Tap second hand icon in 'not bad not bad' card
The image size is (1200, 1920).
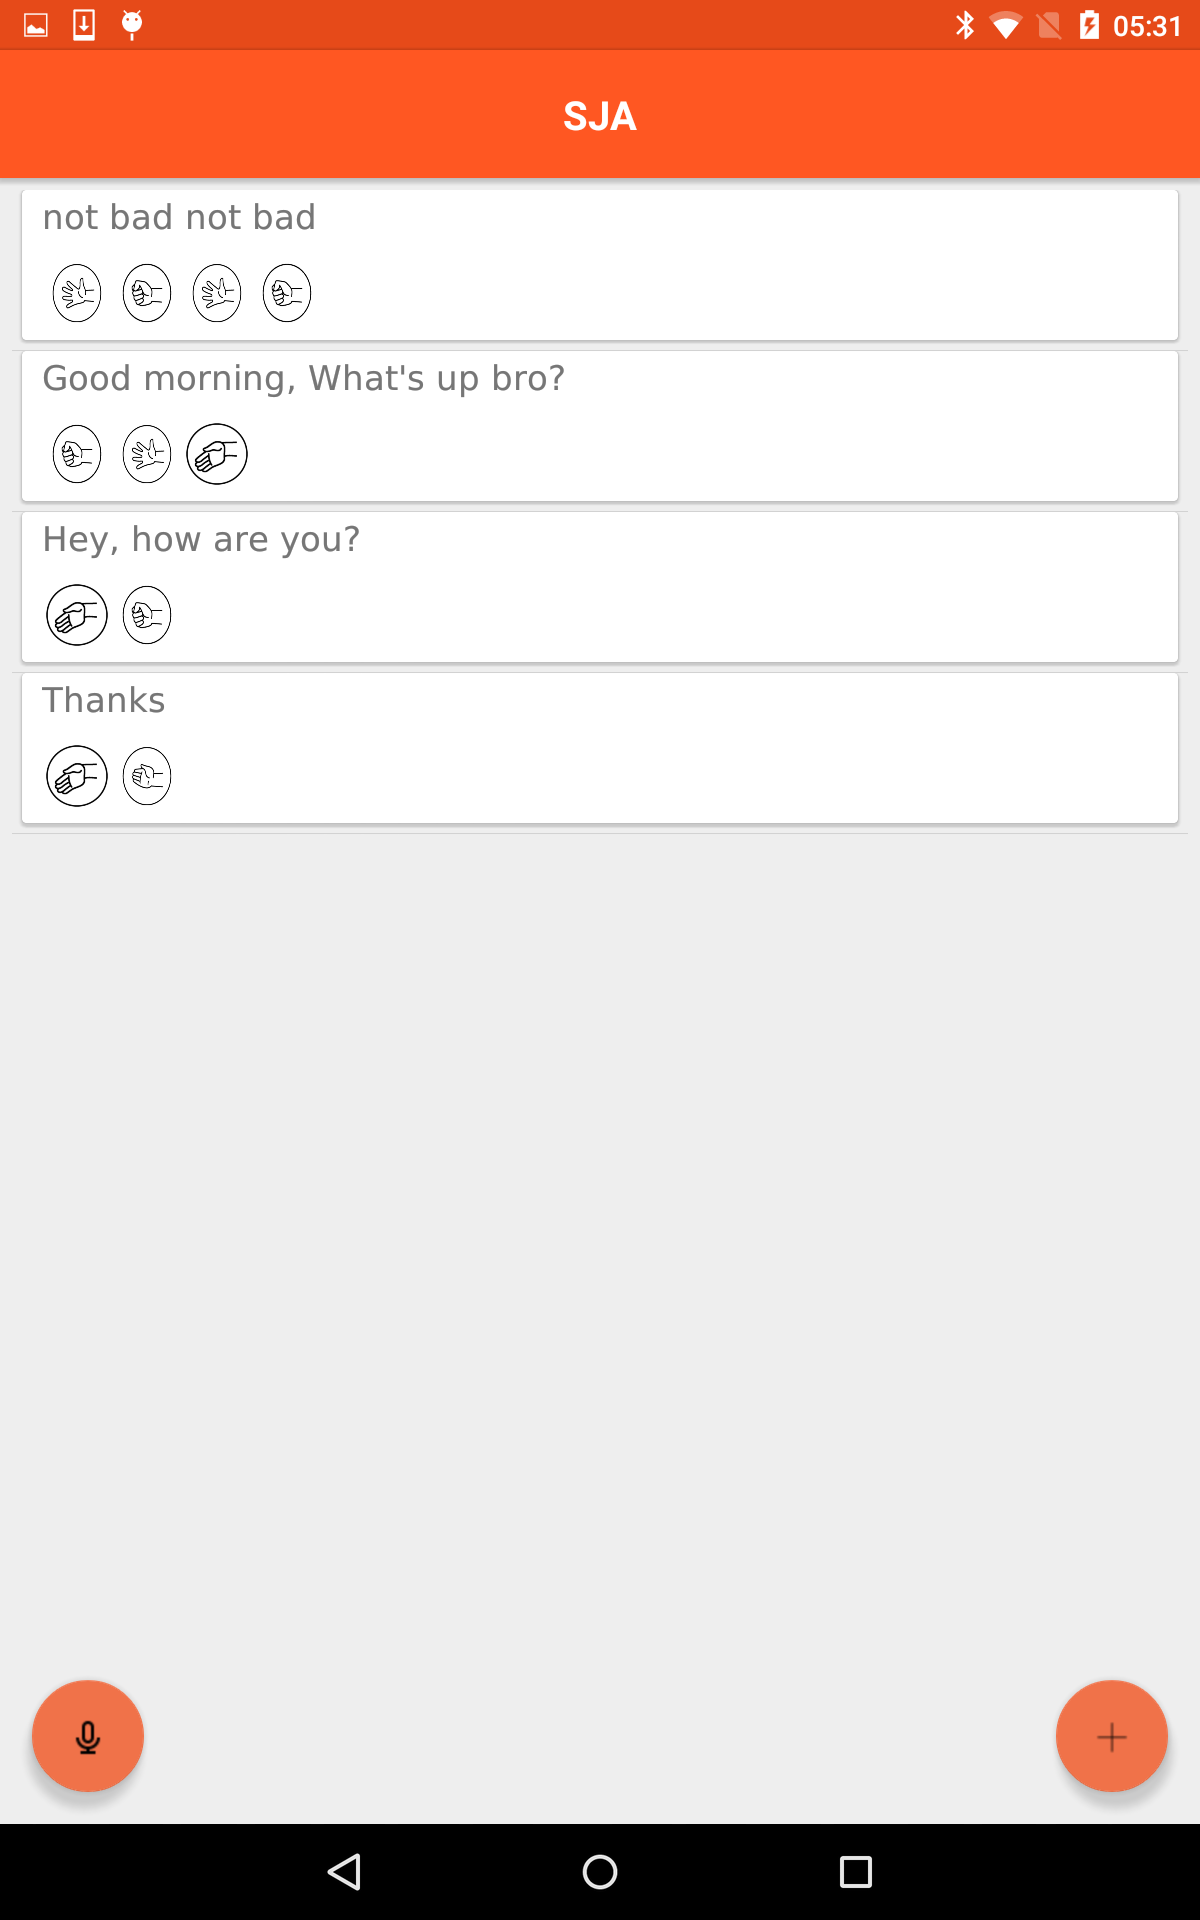[x=147, y=293]
